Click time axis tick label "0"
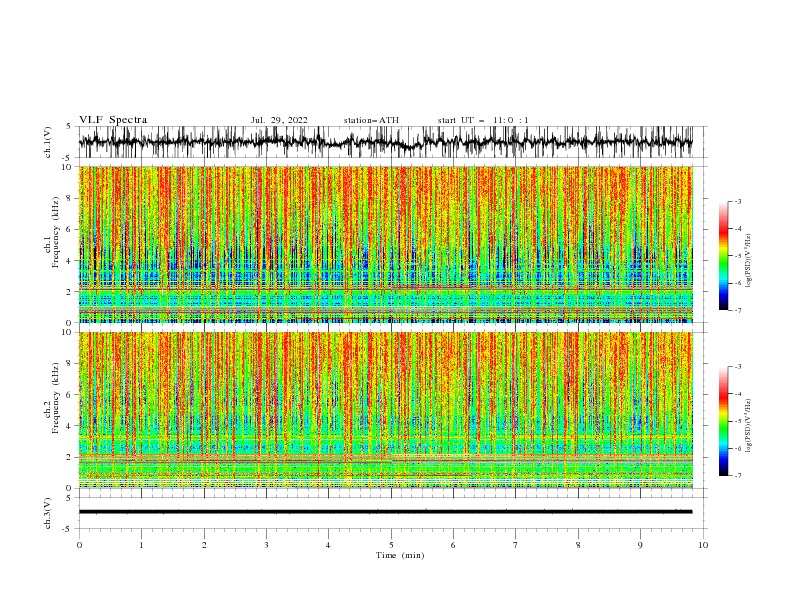 pyautogui.click(x=79, y=545)
